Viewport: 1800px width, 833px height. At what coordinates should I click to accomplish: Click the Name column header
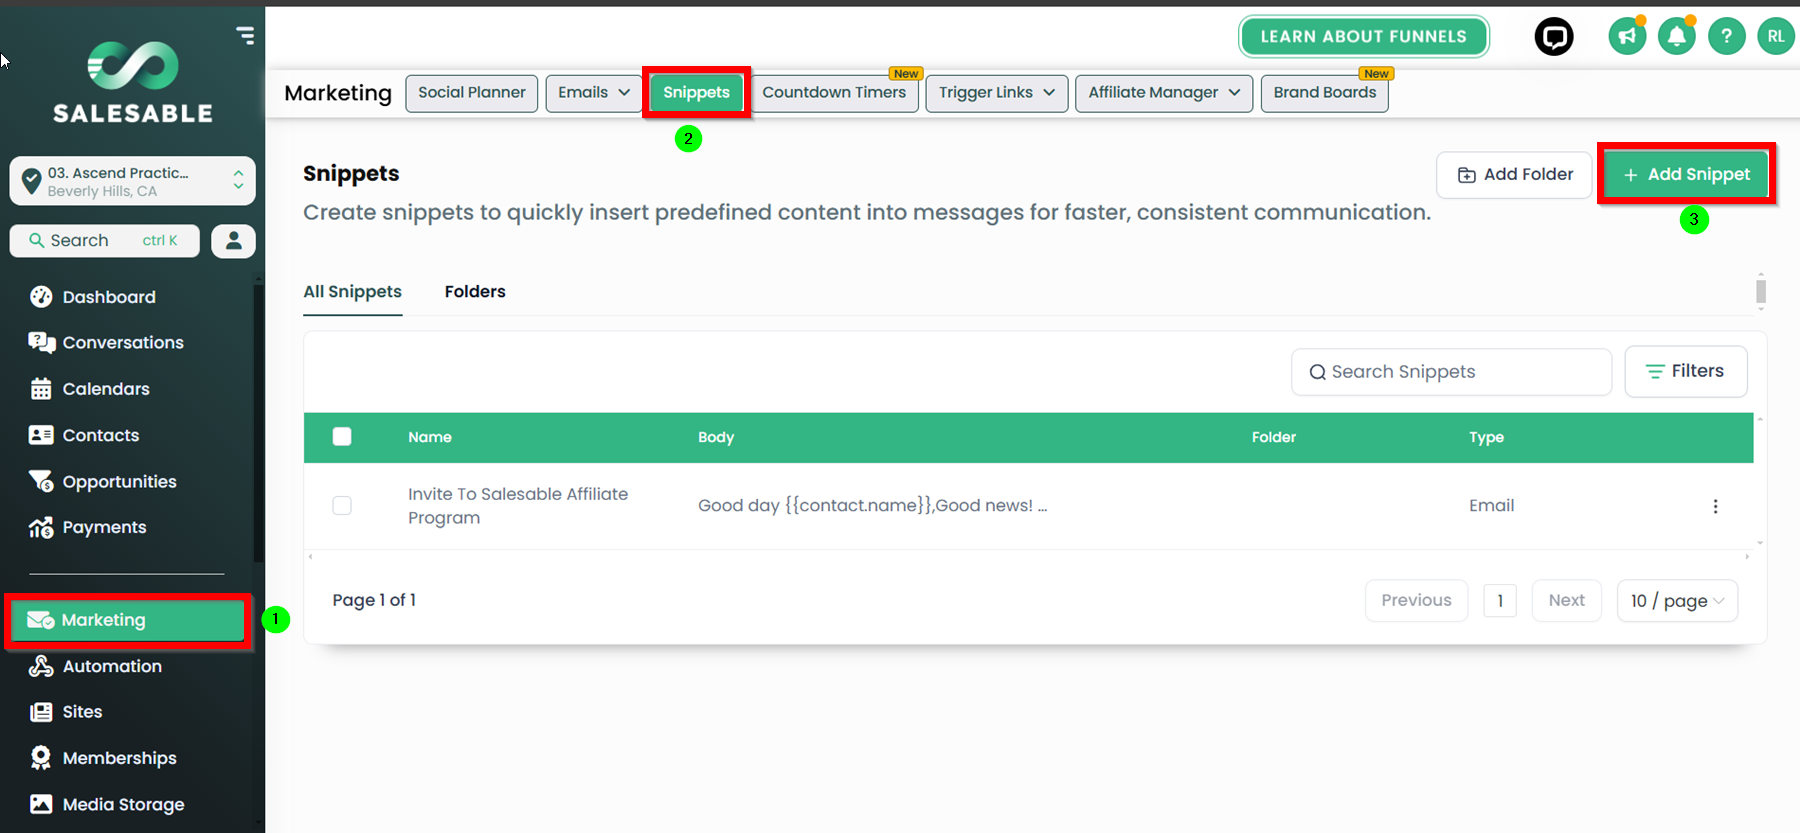coord(430,437)
